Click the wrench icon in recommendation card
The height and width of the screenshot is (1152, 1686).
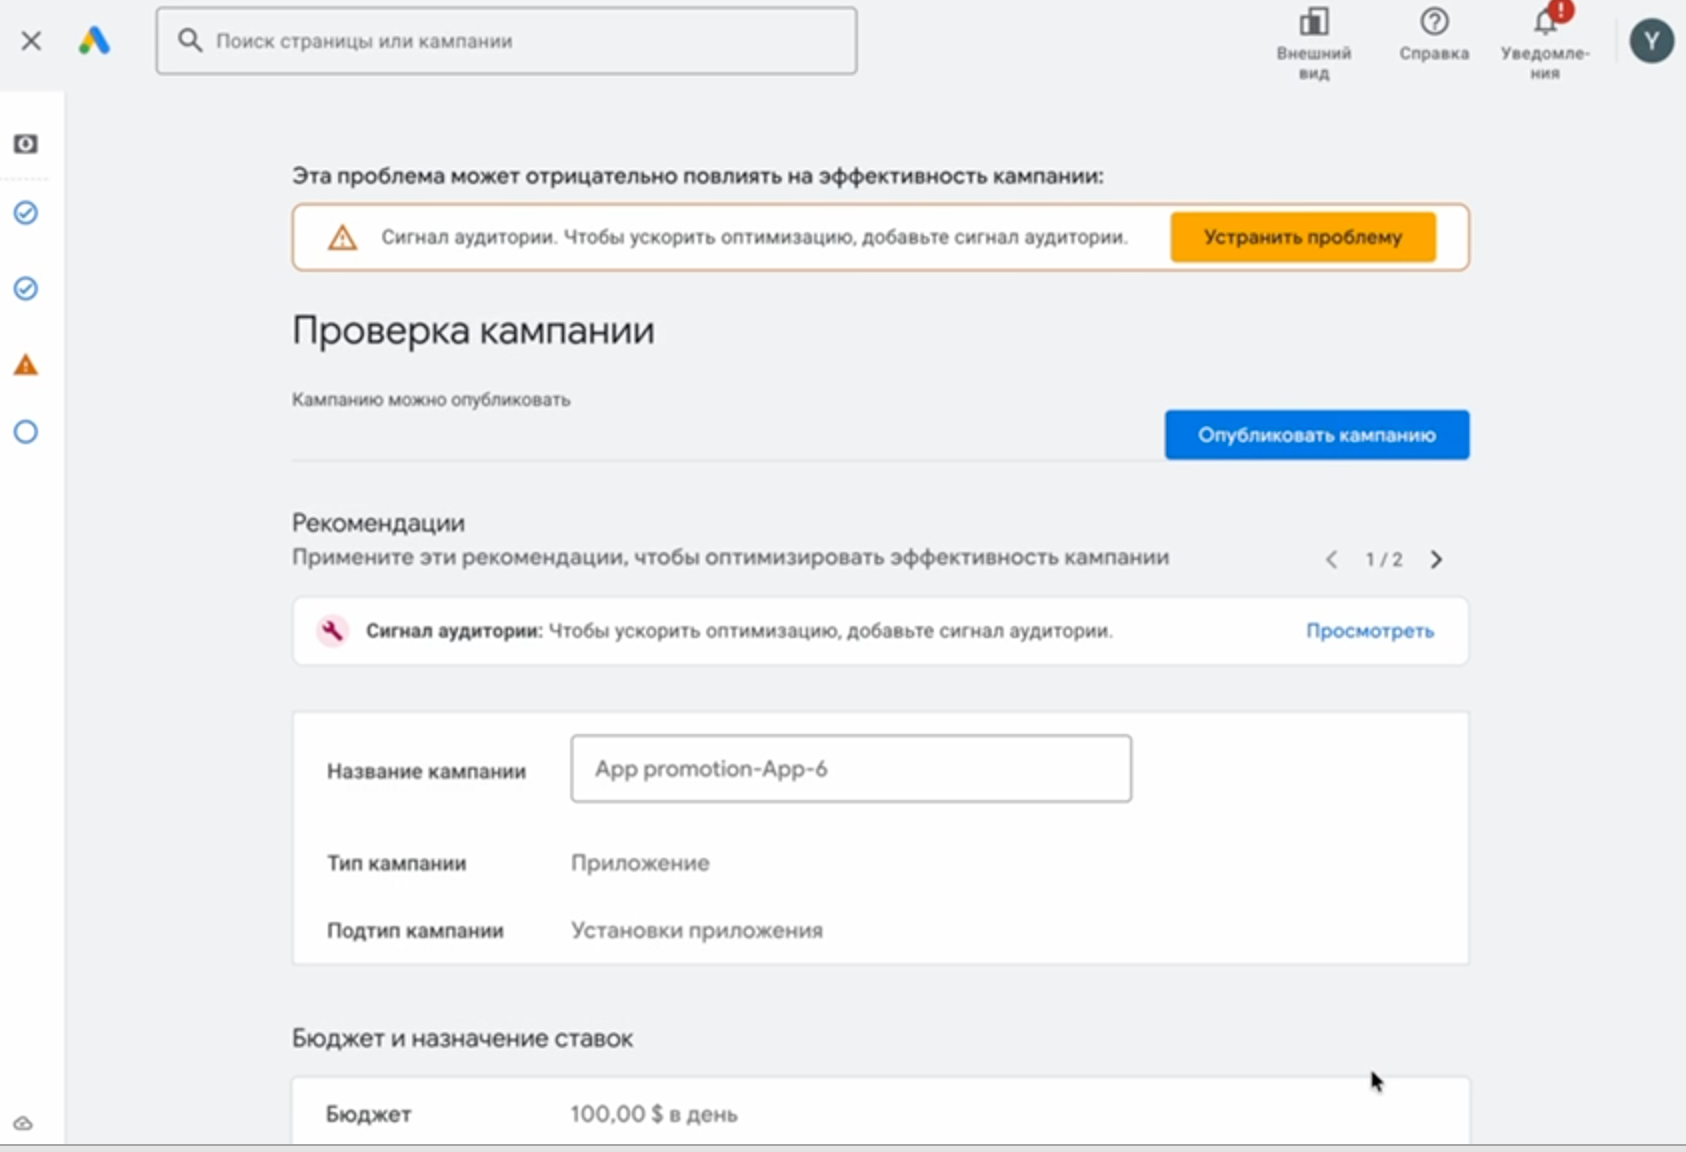point(332,631)
